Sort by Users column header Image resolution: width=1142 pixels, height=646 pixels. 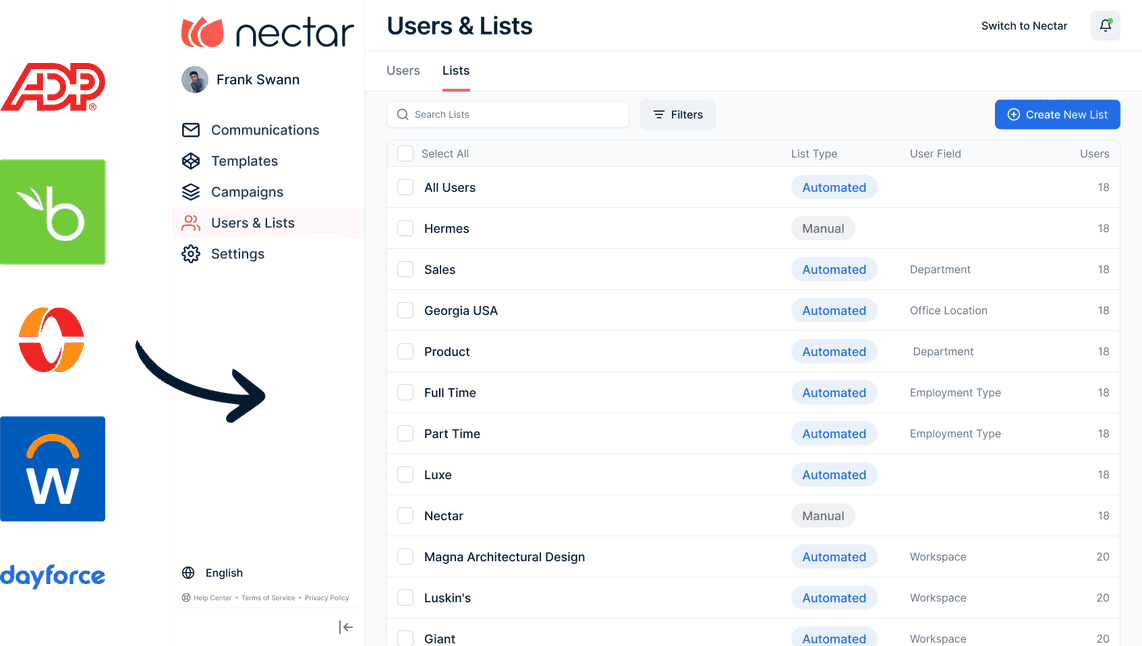[x=1095, y=154]
